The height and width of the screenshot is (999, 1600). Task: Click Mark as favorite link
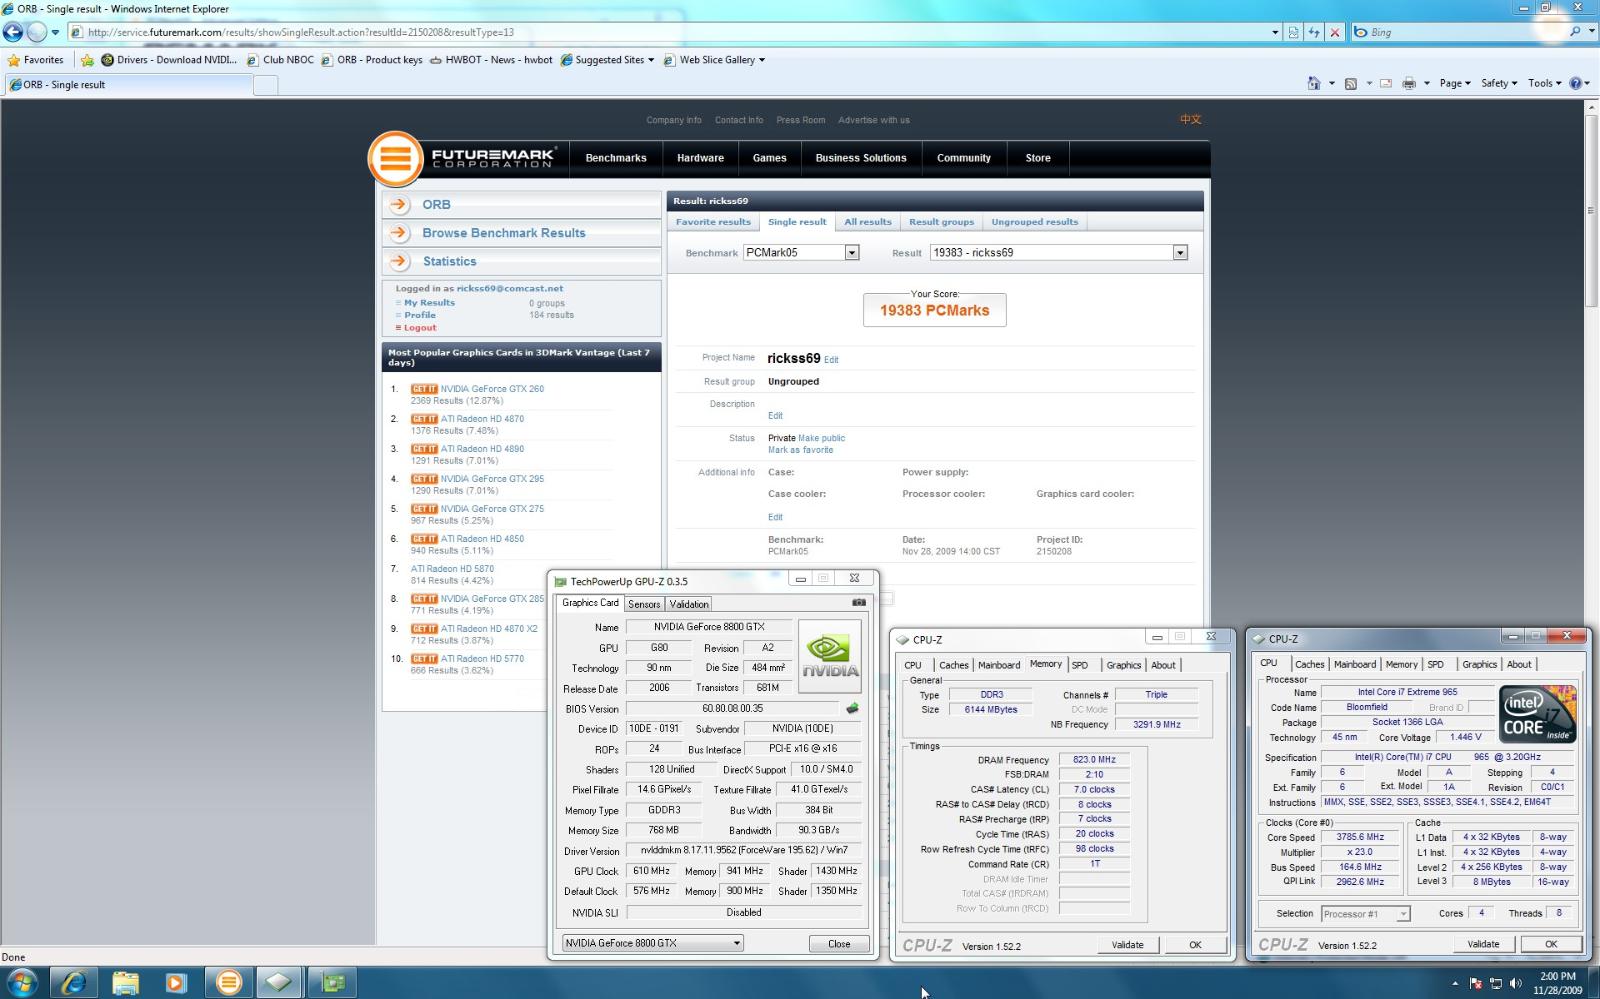(x=800, y=450)
